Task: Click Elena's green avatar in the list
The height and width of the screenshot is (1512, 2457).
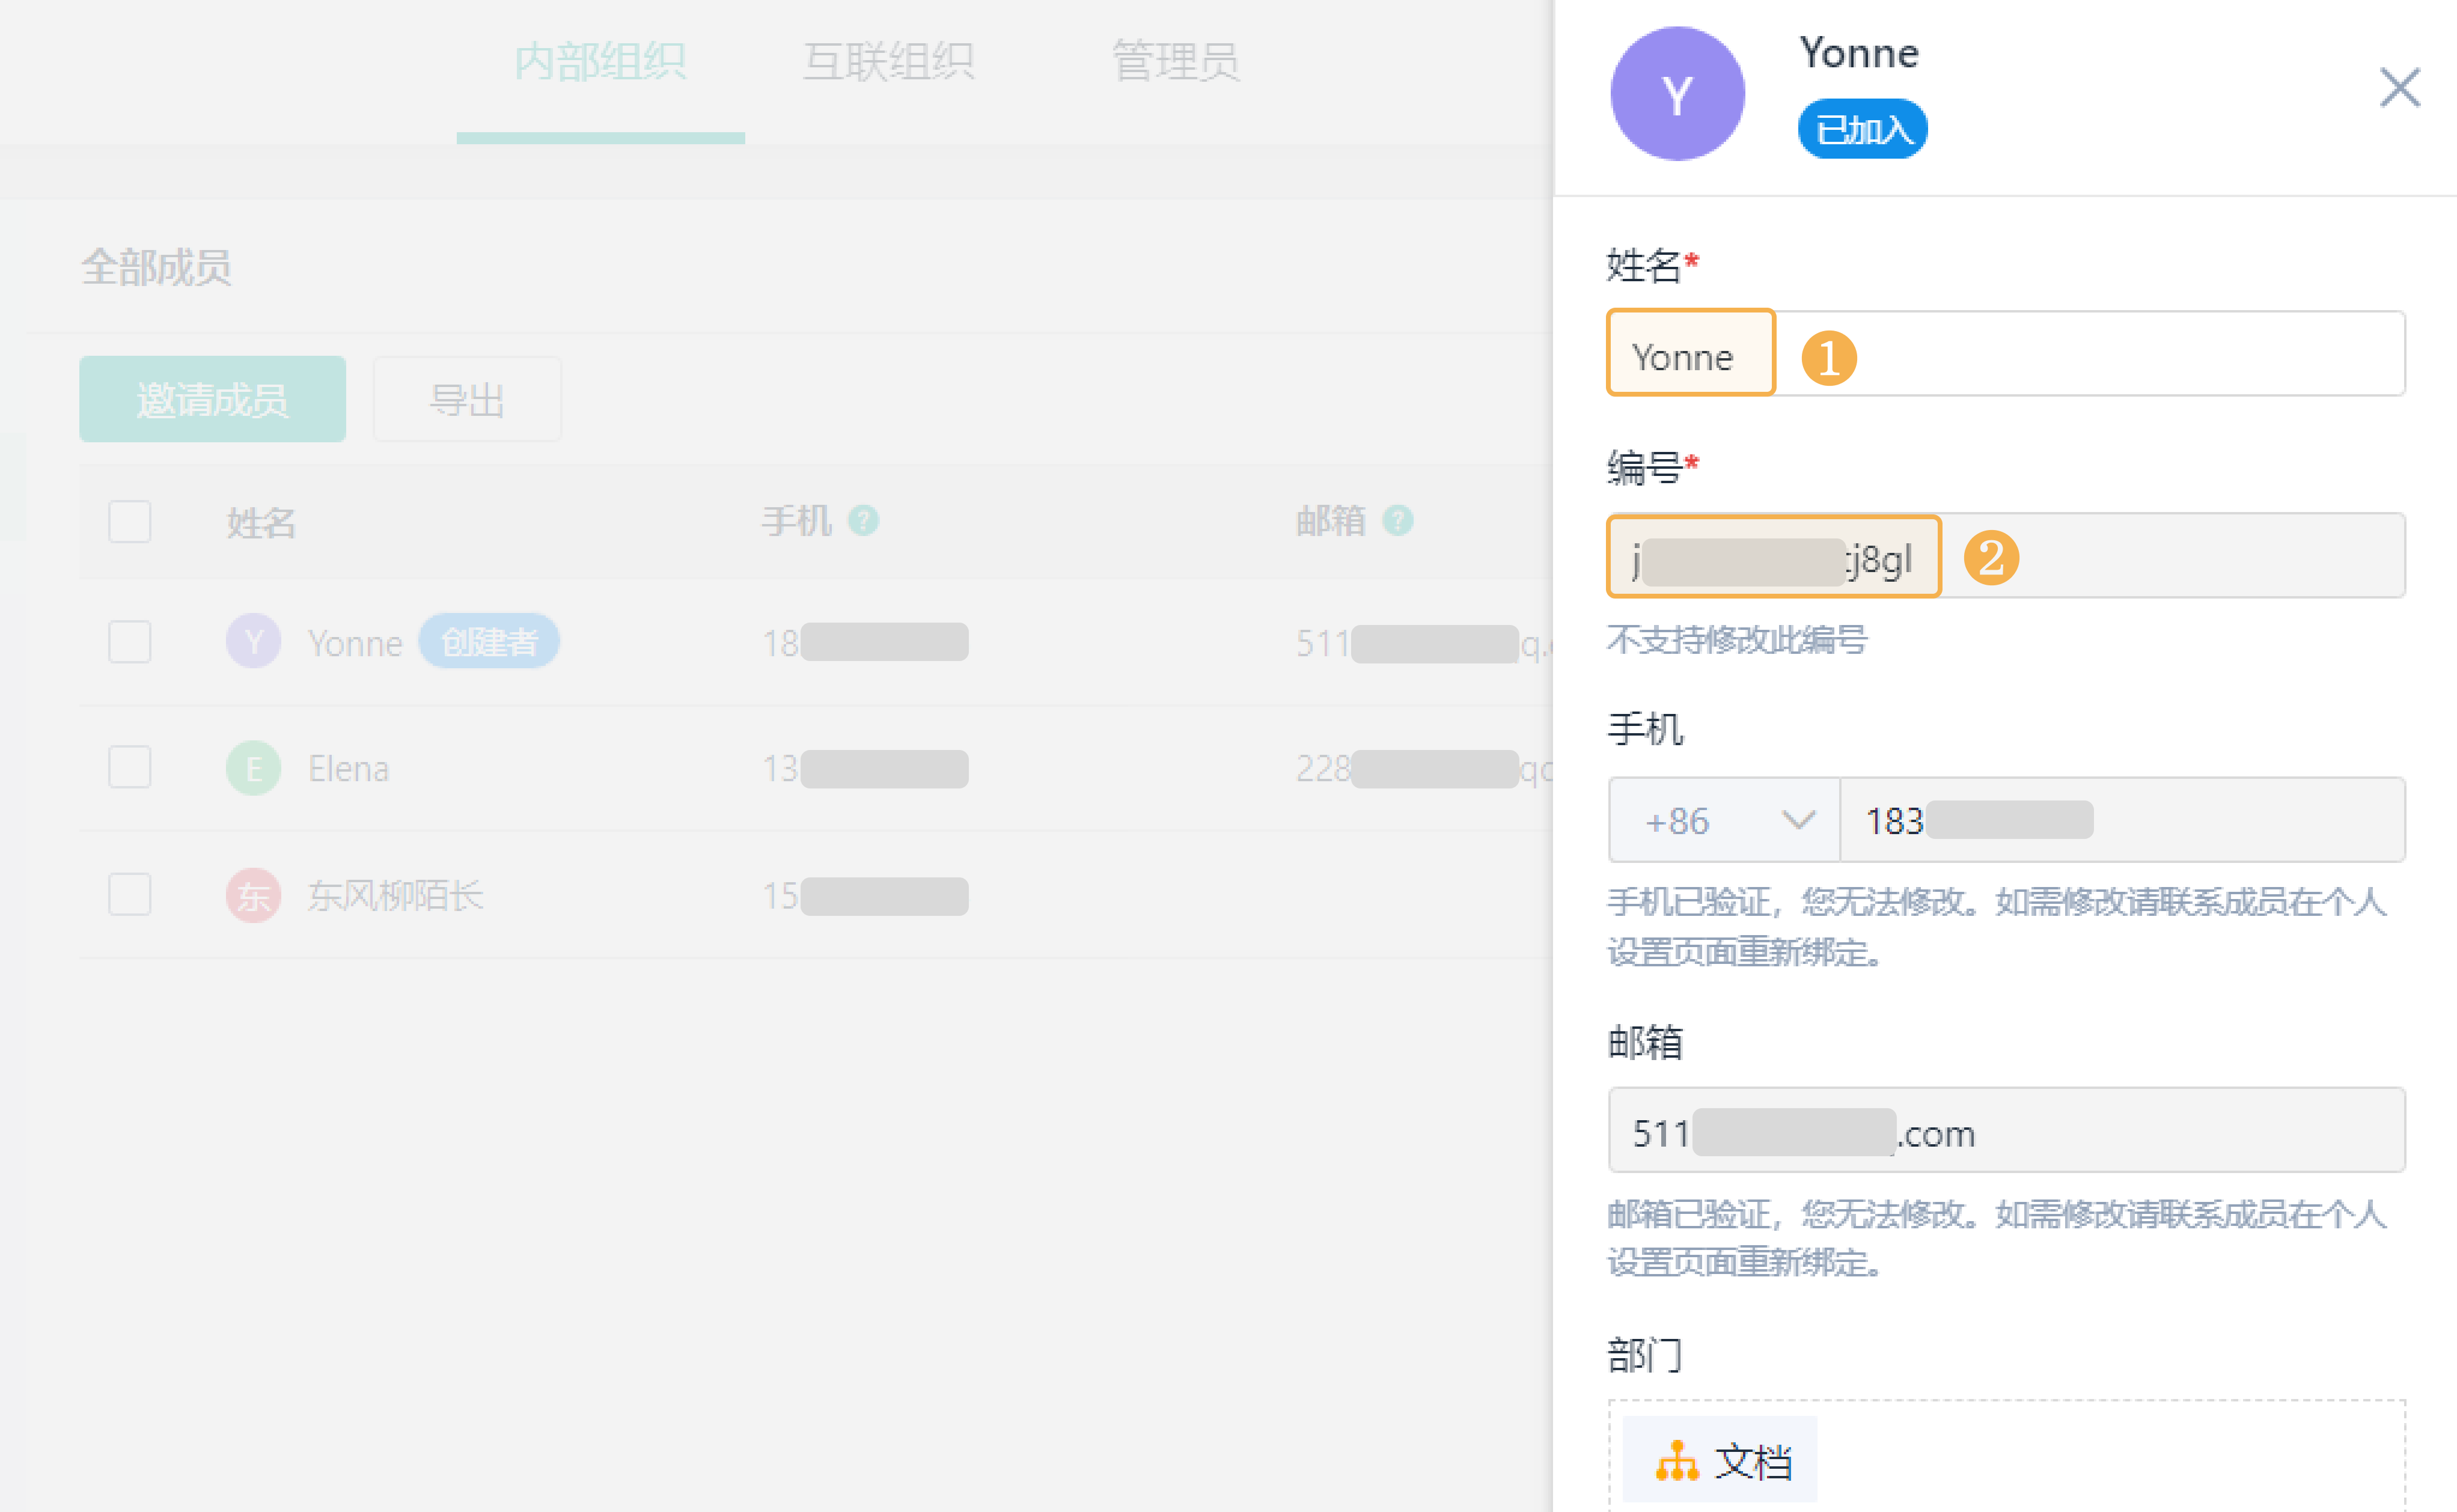Action: (253, 768)
